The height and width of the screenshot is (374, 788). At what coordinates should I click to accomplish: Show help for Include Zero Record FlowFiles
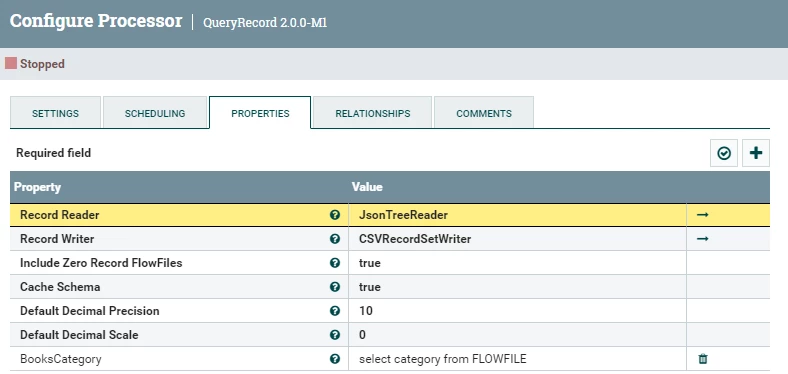tap(335, 263)
